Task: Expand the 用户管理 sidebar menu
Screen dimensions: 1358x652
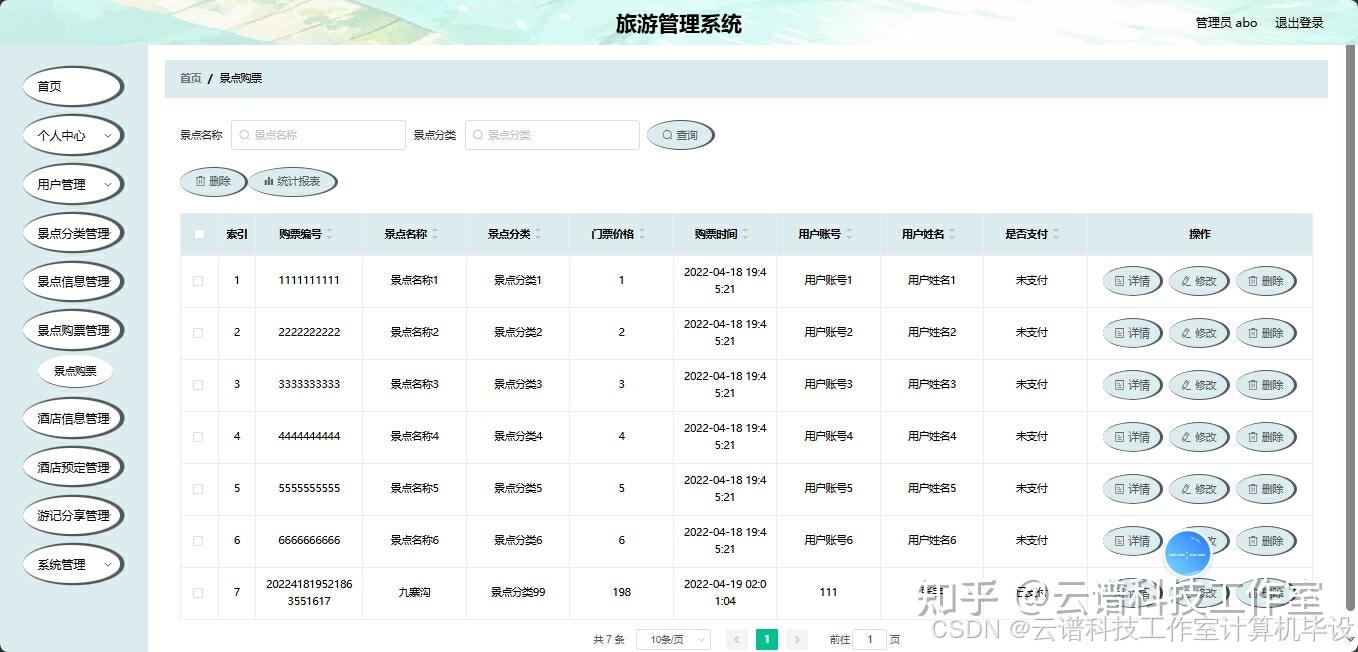Action: click(x=72, y=184)
